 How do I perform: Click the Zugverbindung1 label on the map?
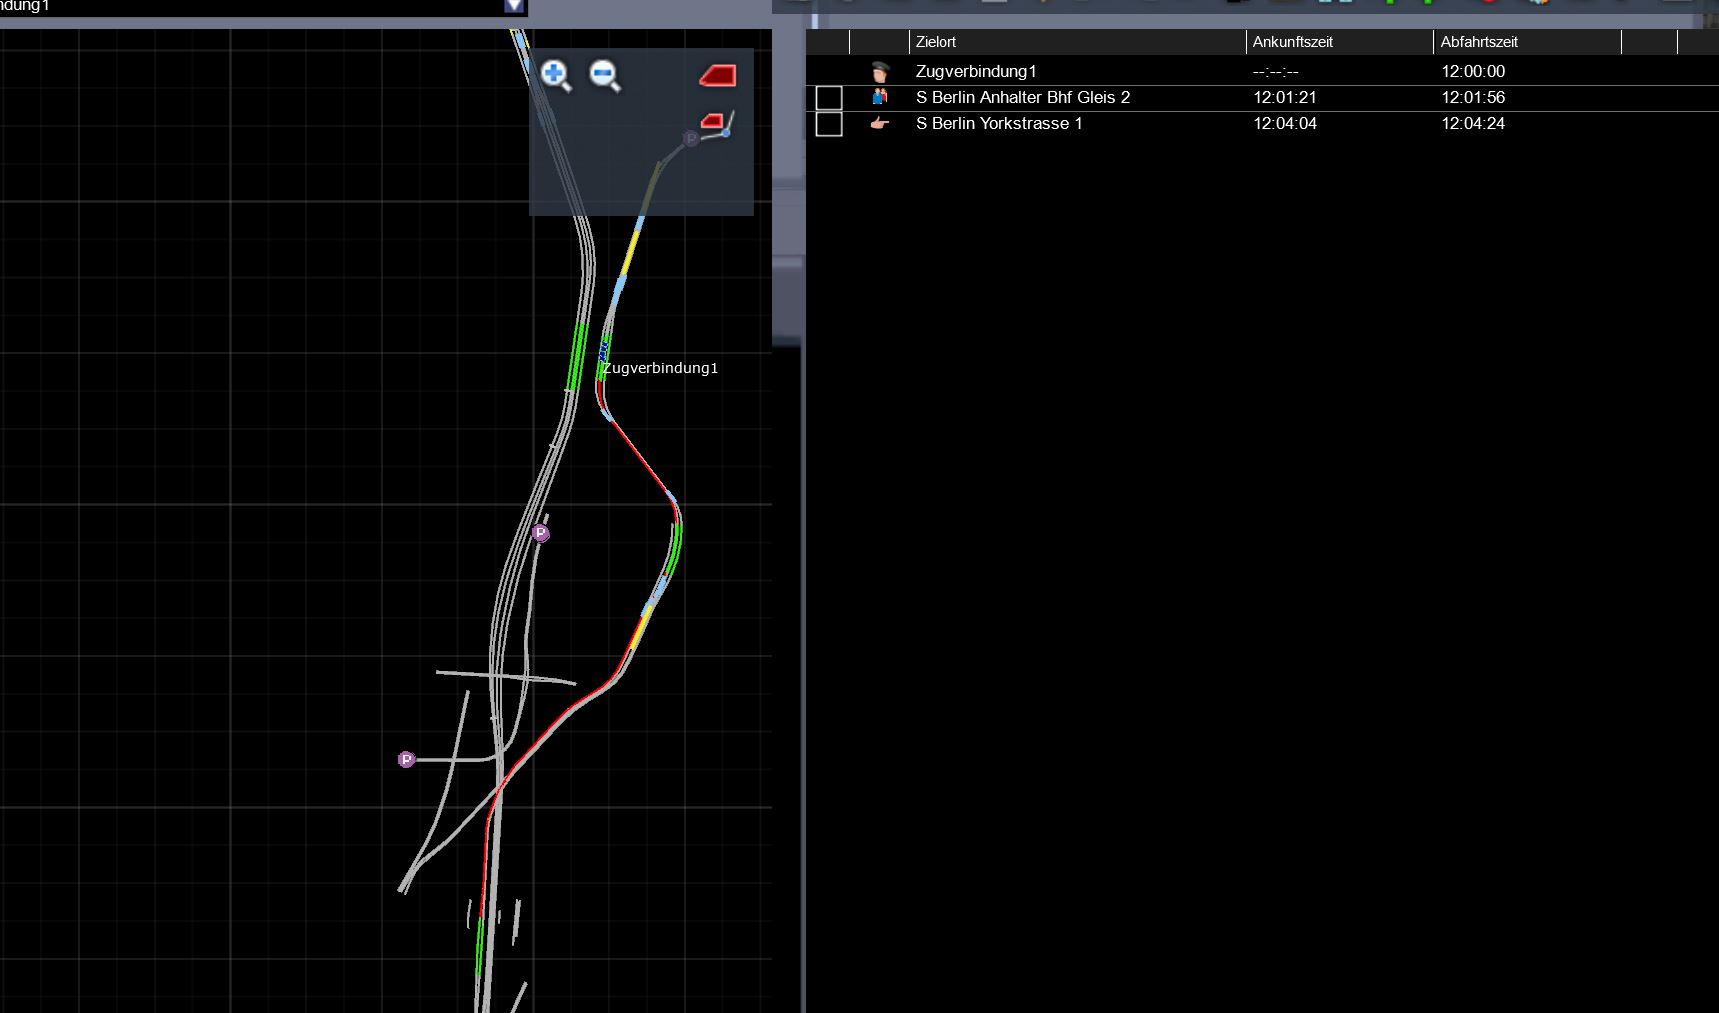click(661, 368)
